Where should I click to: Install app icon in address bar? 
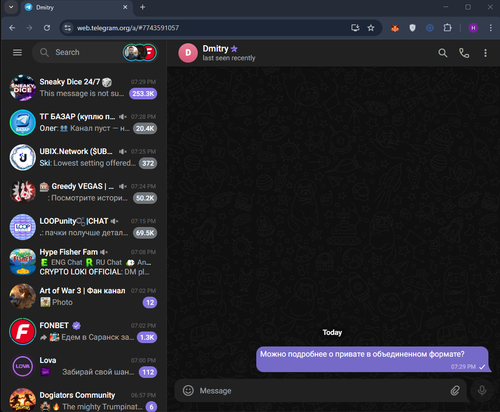[355, 28]
